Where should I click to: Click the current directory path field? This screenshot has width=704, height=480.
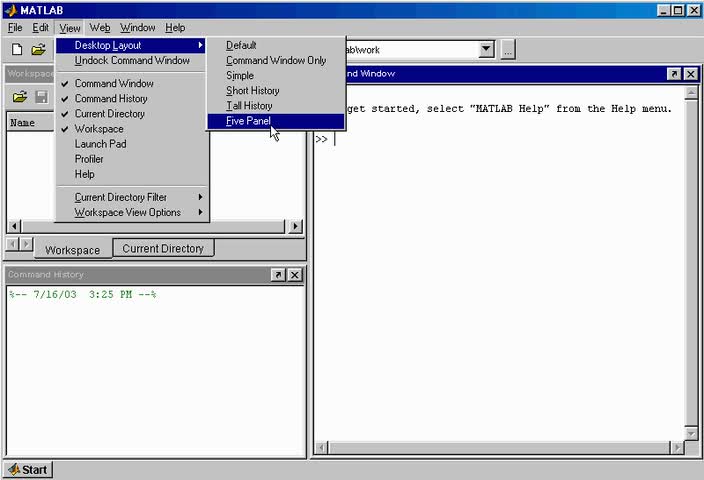[411, 50]
